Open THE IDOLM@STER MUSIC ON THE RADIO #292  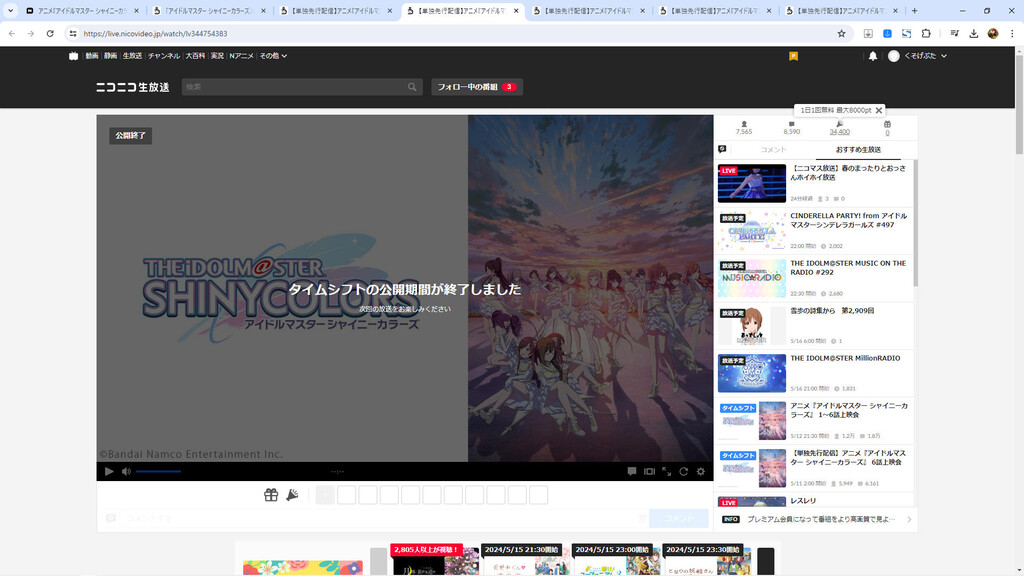pyautogui.click(x=848, y=268)
